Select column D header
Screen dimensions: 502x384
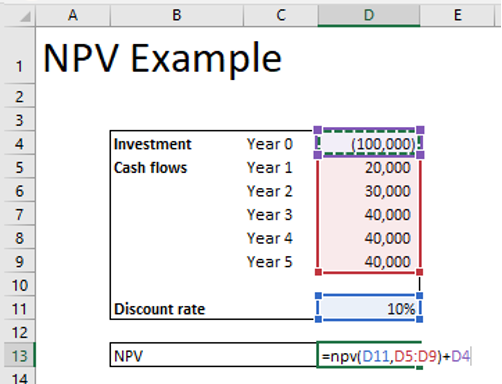point(369,15)
